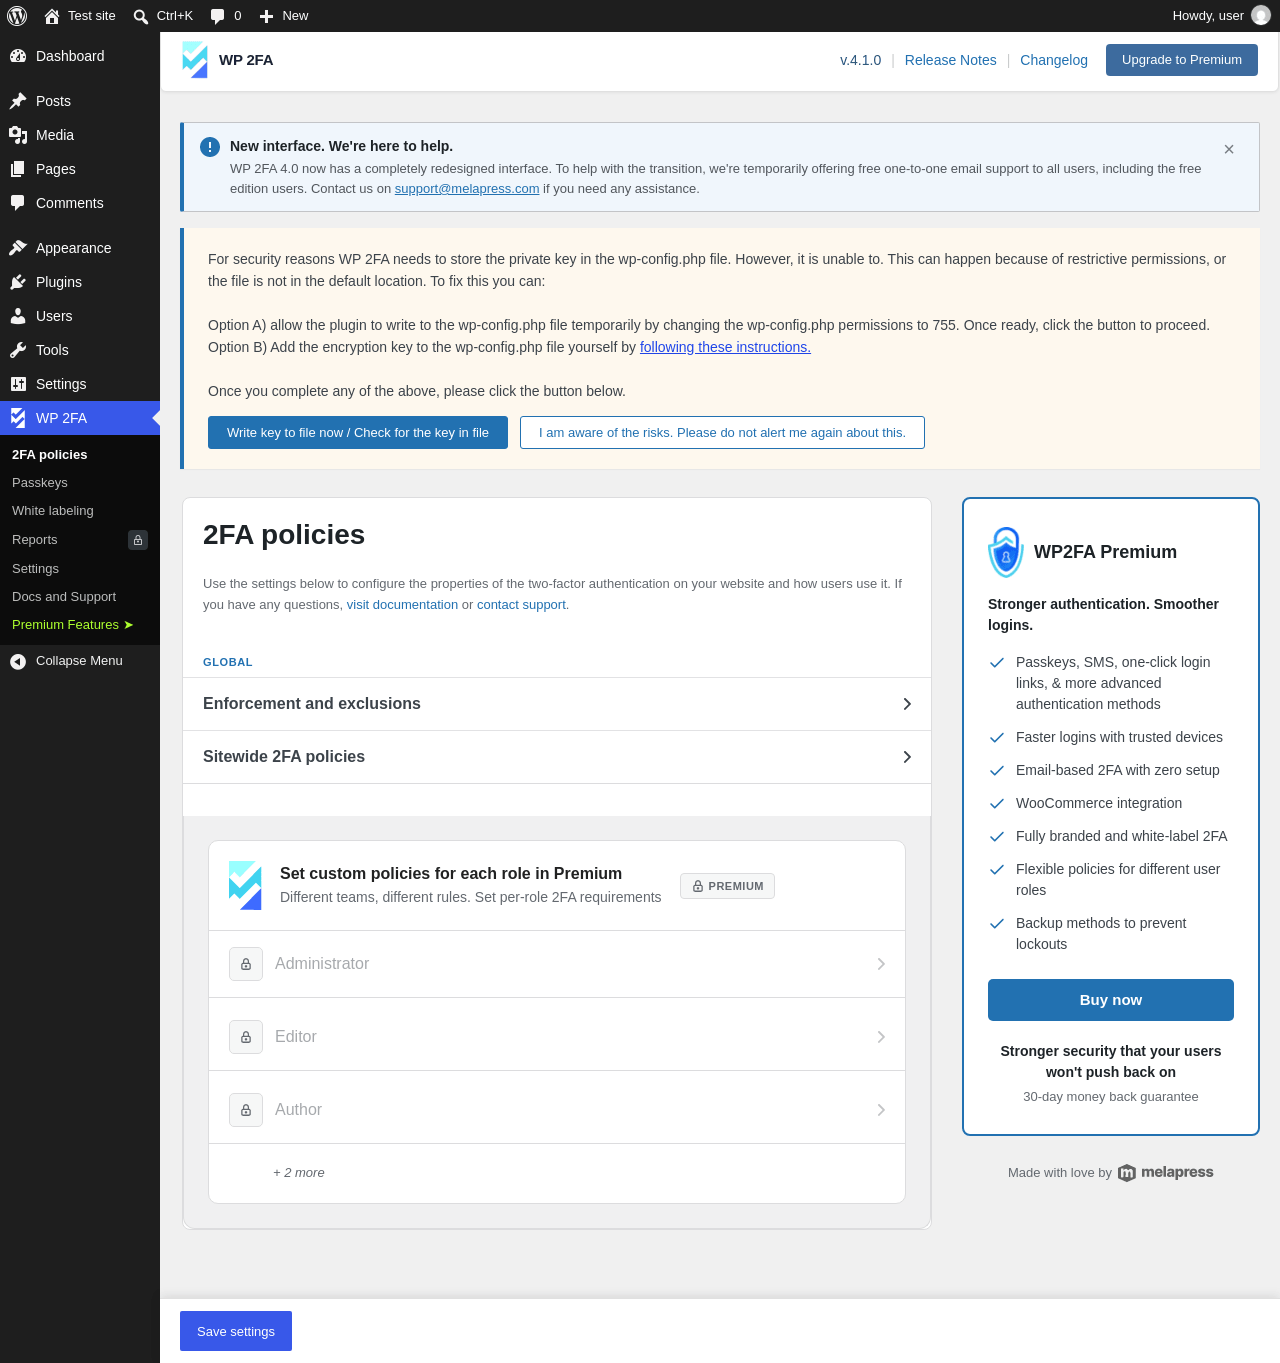Open the following these instructions link
The width and height of the screenshot is (1280, 1363).
pos(725,347)
